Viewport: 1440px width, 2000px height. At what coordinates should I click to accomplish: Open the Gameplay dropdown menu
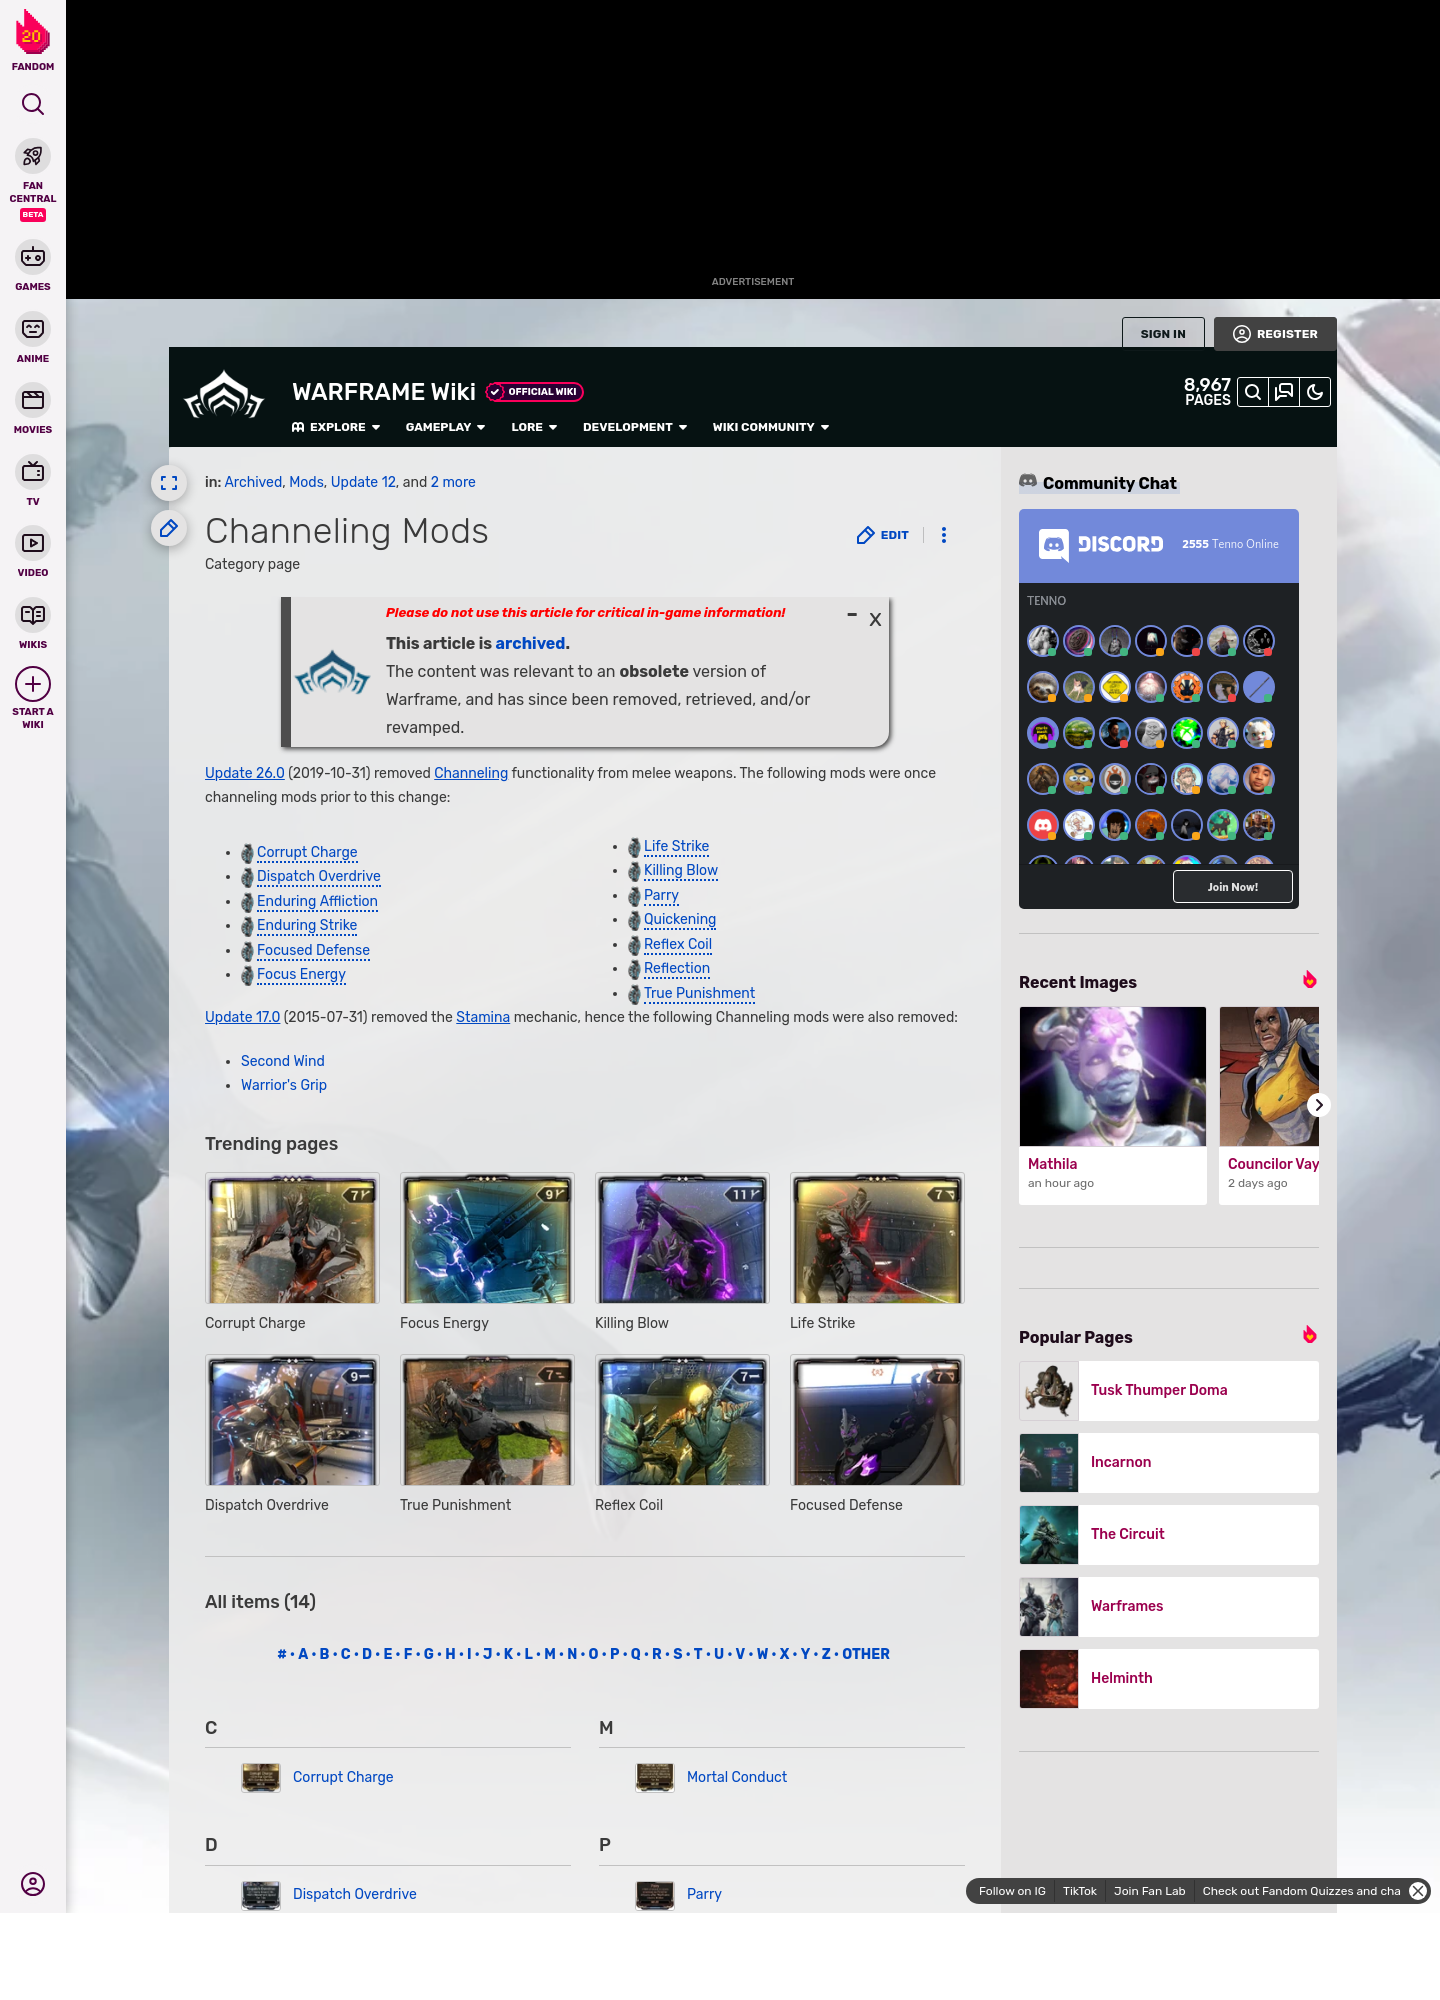click(x=445, y=427)
